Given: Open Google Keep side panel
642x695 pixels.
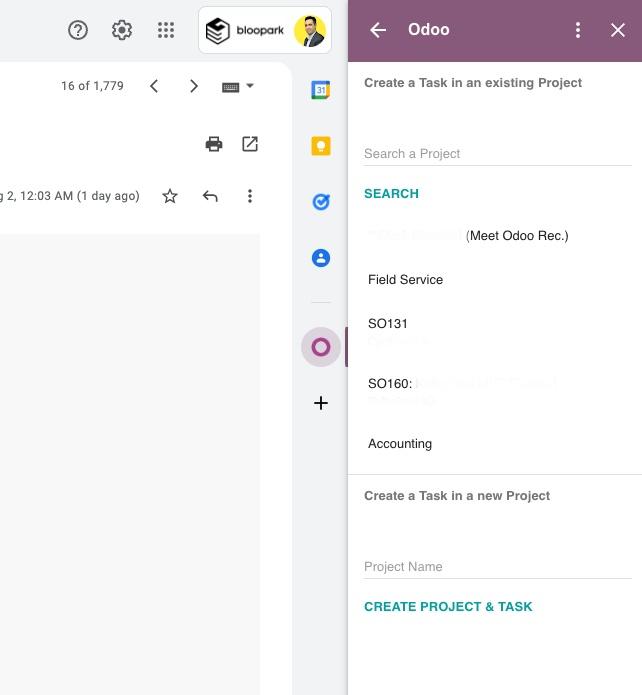Looking at the screenshot, I should [321, 146].
